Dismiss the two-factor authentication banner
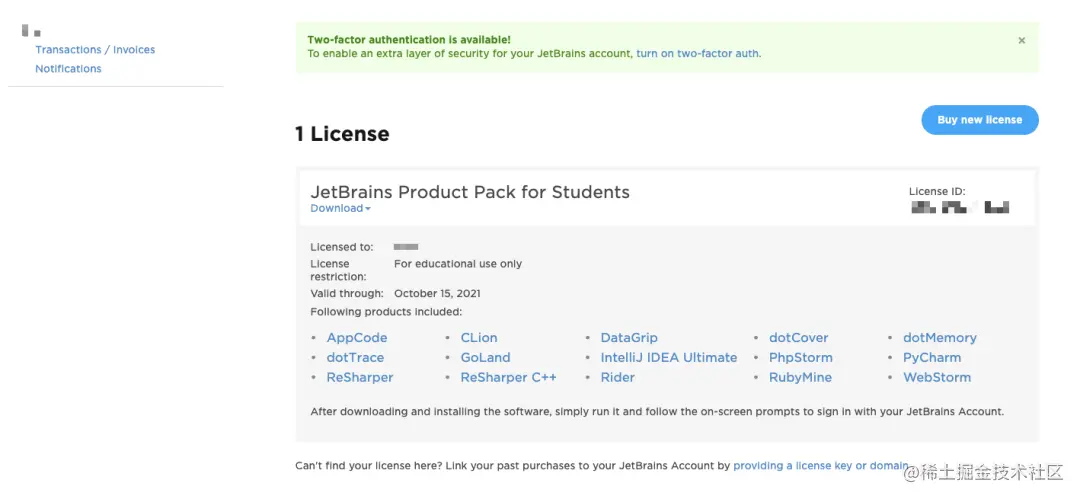This screenshot has width=1080, height=499. pyautogui.click(x=1021, y=41)
